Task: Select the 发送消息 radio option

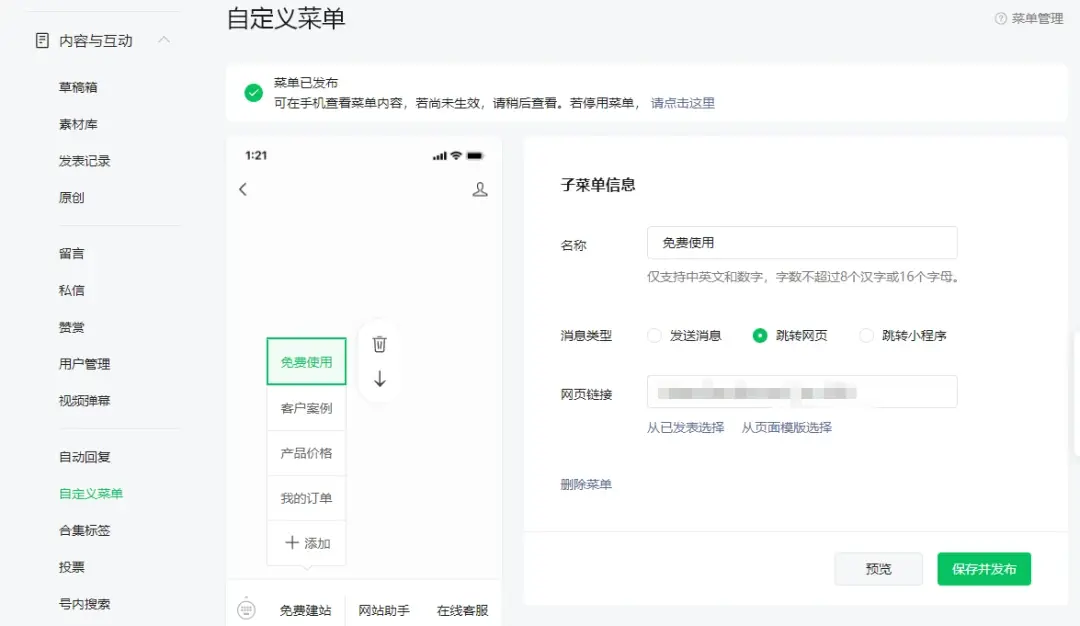Action: click(654, 335)
